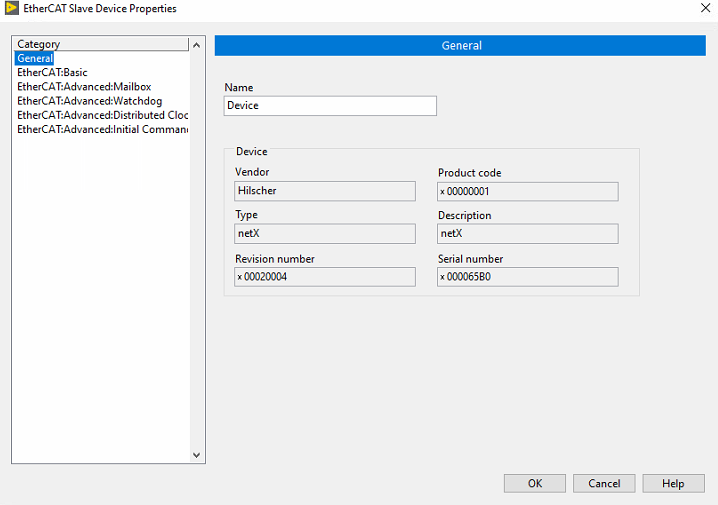The height and width of the screenshot is (505, 718).
Task: Click the Device group box label
Action: pyautogui.click(x=251, y=152)
